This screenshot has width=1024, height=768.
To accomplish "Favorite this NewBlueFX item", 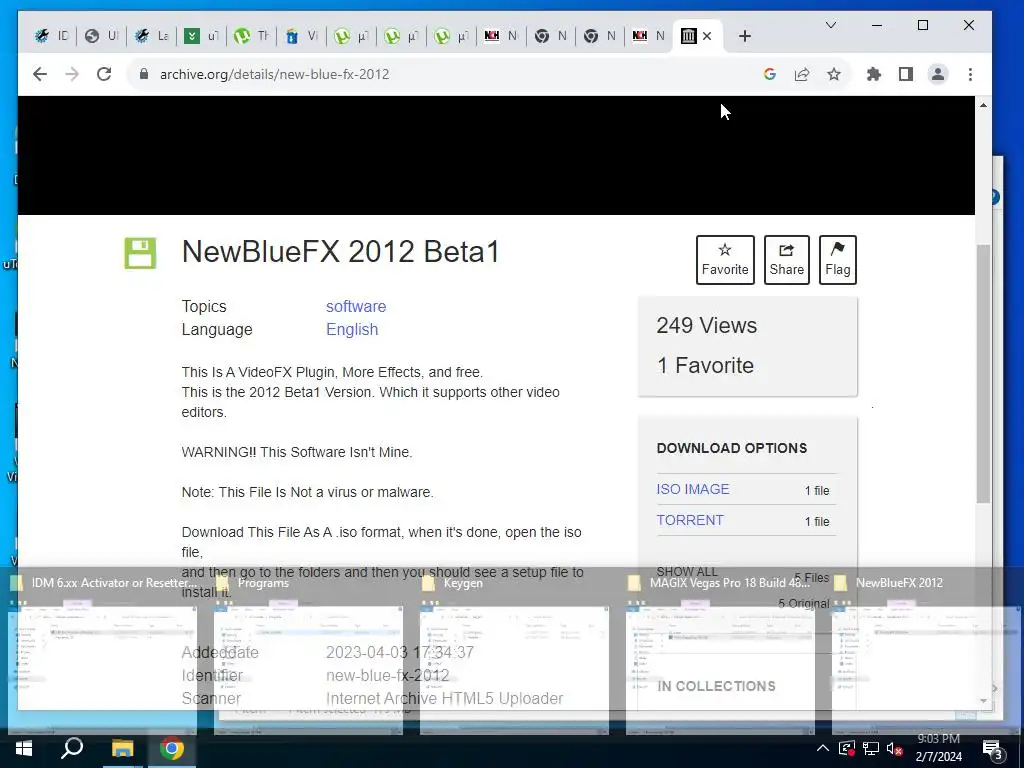I will coord(725,260).
